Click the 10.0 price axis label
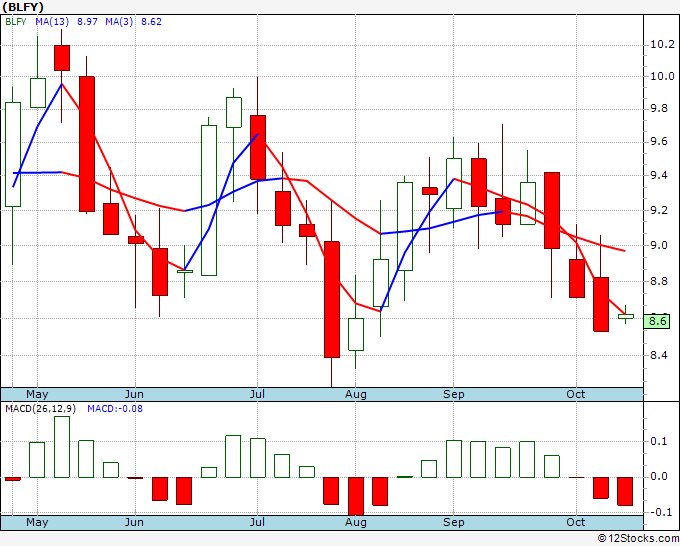This screenshot has width=680, height=546. (x=662, y=76)
